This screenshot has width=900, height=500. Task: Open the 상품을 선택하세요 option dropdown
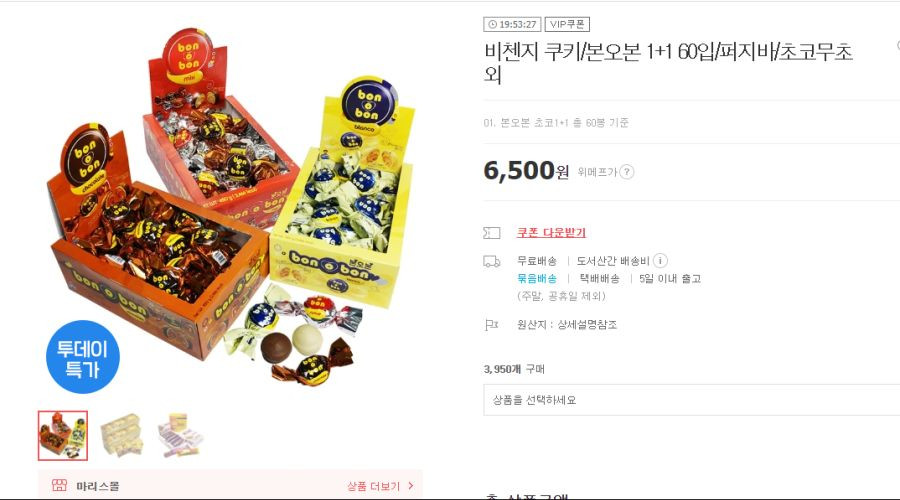[x=692, y=400]
